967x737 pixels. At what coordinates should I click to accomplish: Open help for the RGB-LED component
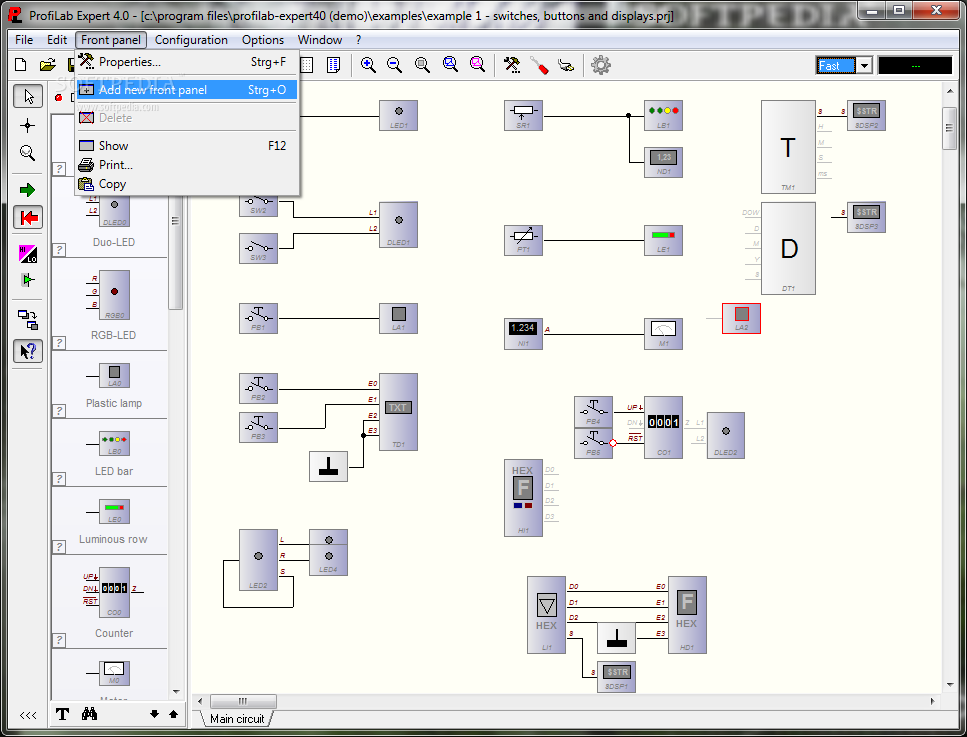[x=59, y=343]
